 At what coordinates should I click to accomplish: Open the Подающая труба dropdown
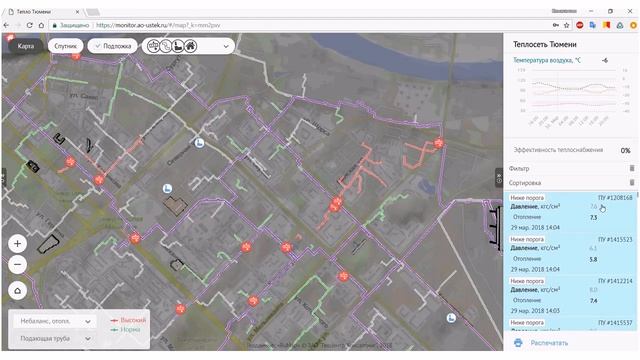tap(55, 338)
